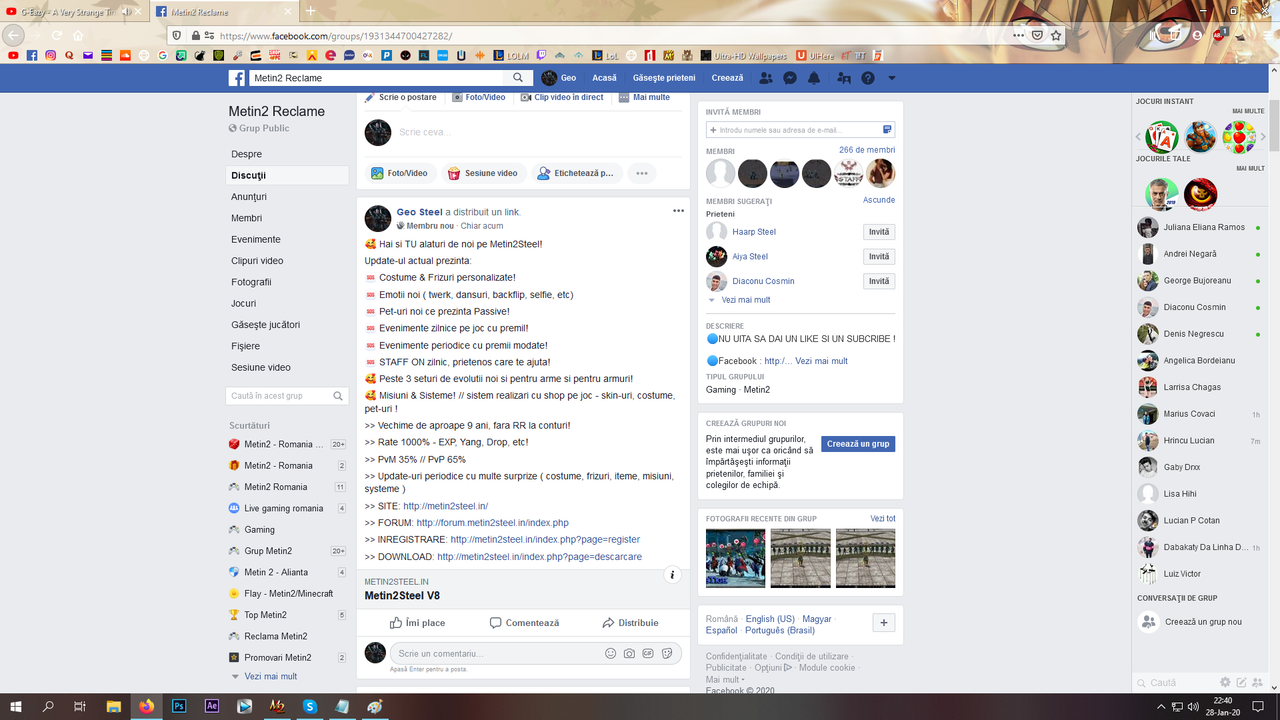Click the Facebook logo in the blue bar
This screenshot has height=720, width=1280.
[x=237, y=78]
